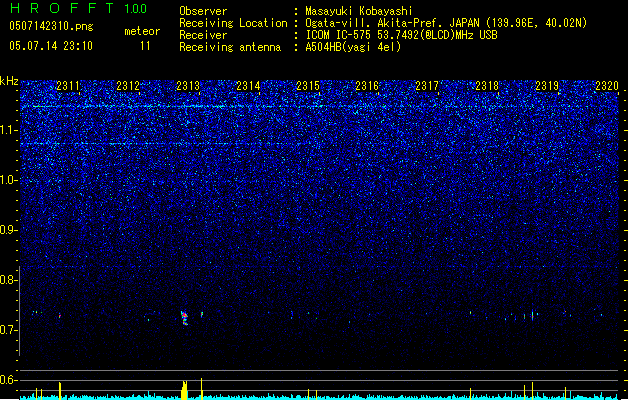Click the HROFFT 1.0.0 title text
The height and width of the screenshot is (400, 629).
point(78,8)
